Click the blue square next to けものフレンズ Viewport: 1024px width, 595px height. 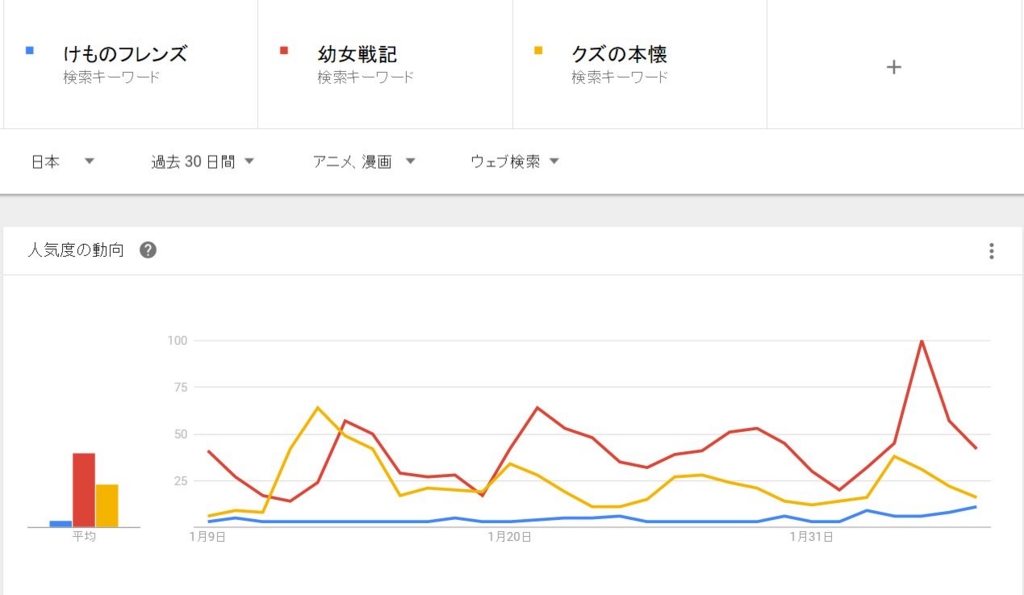[x=29, y=50]
